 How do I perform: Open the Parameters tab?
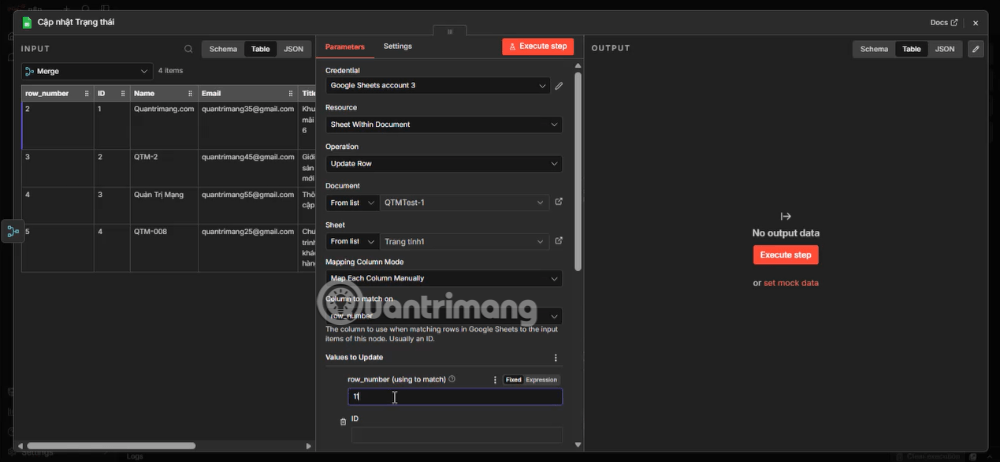click(x=344, y=47)
